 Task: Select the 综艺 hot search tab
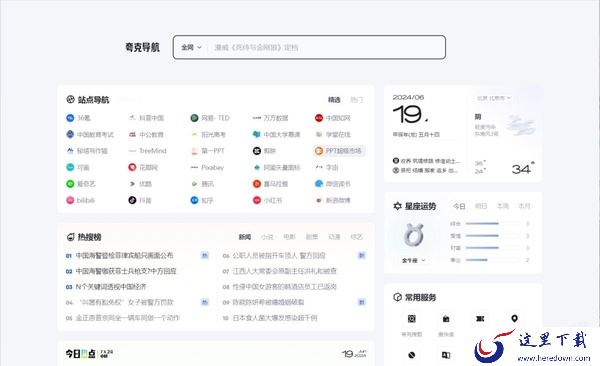click(x=357, y=237)
